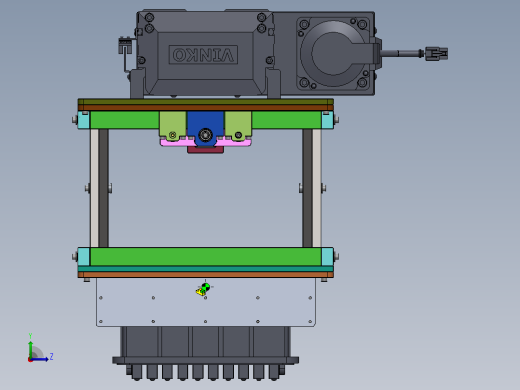Select the VINKO embossed label on the motor
The image size is (520, 390).
[x=203, y=55]
